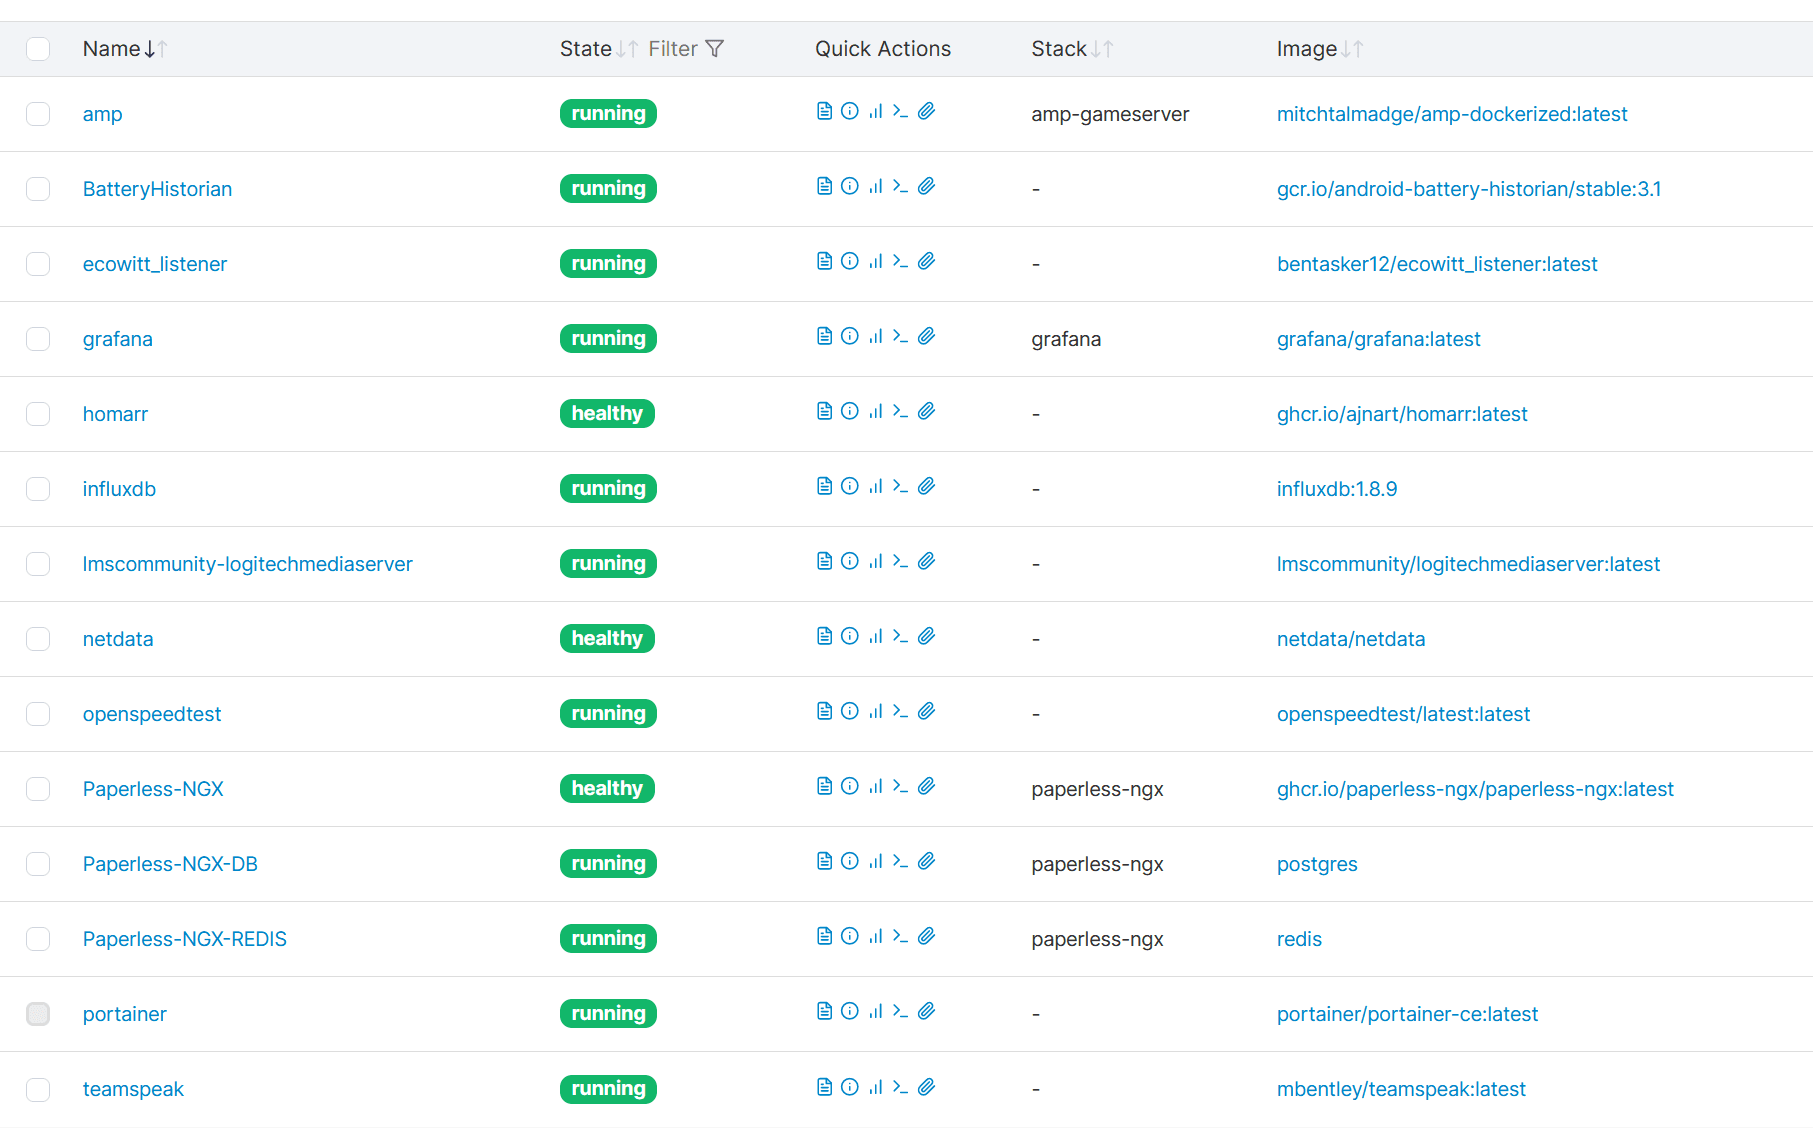Open inspect icon for lmscommunity-logitechmediaserver
This screenshot has height=1142, width=1813.
(x=850, y=561)
